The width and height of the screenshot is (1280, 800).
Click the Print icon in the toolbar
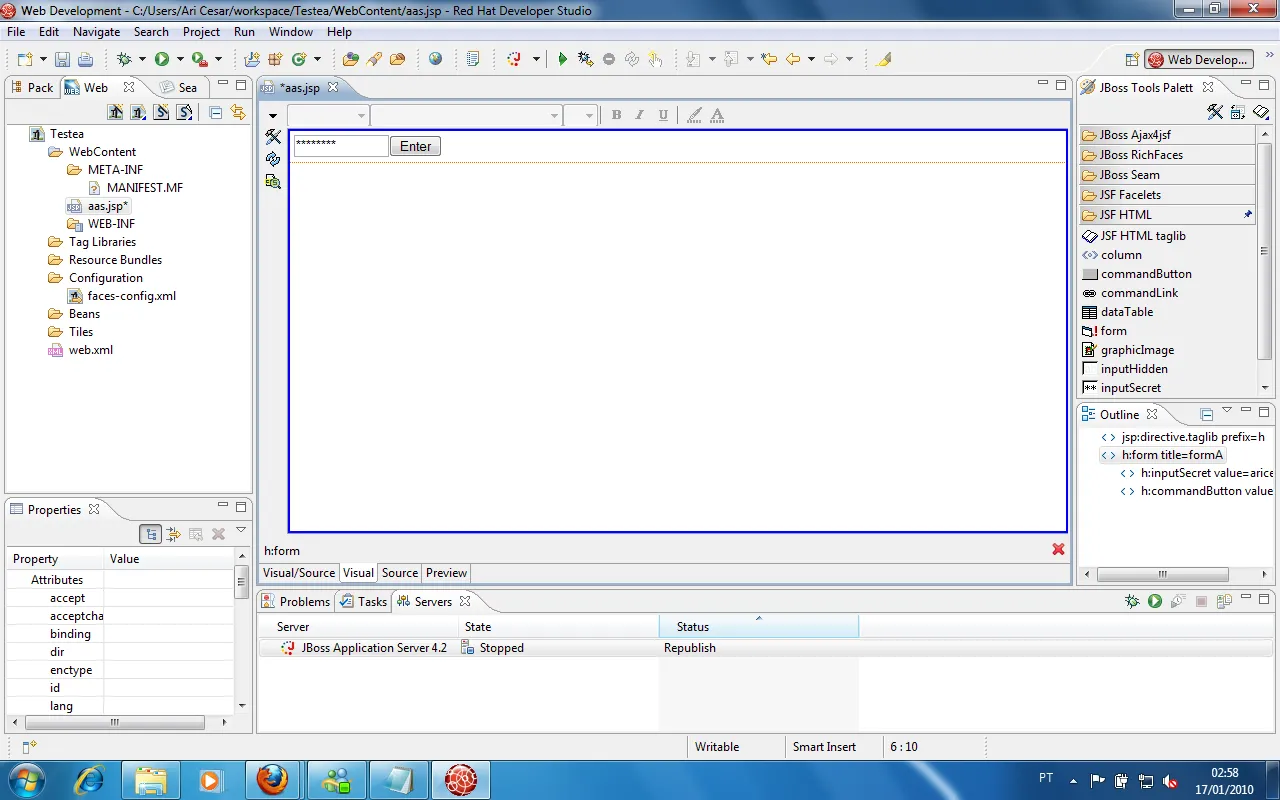coord(85,60)
